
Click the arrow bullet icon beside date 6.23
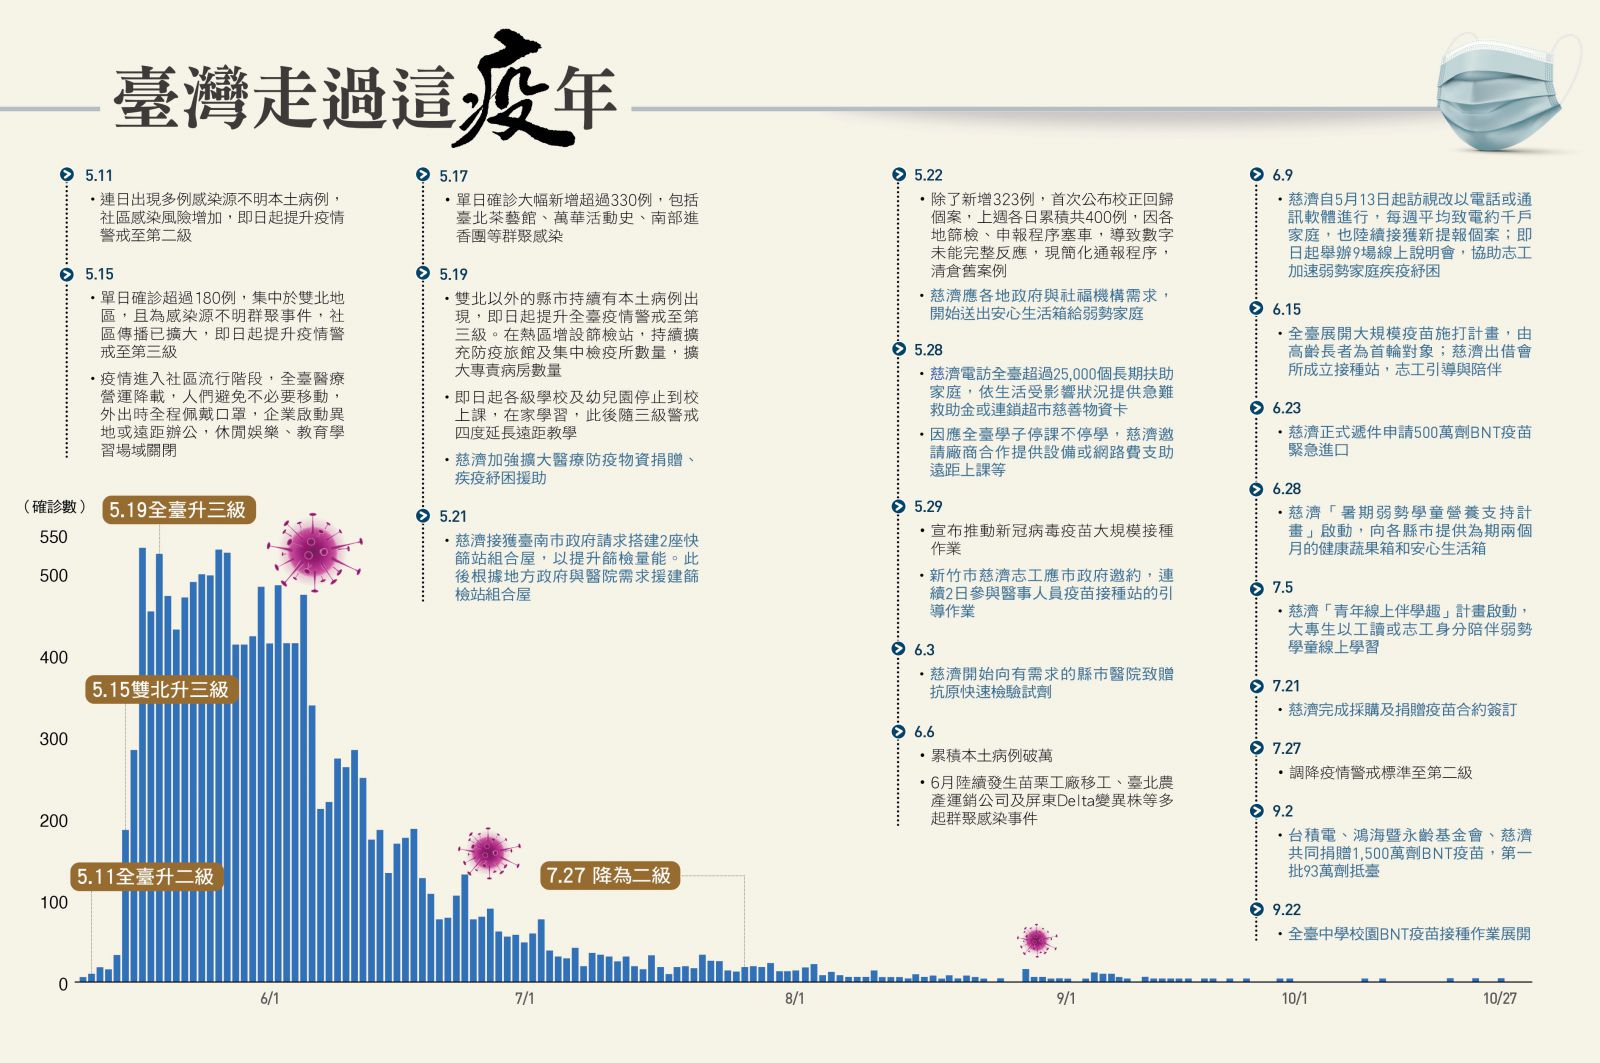coord(1257,408)
